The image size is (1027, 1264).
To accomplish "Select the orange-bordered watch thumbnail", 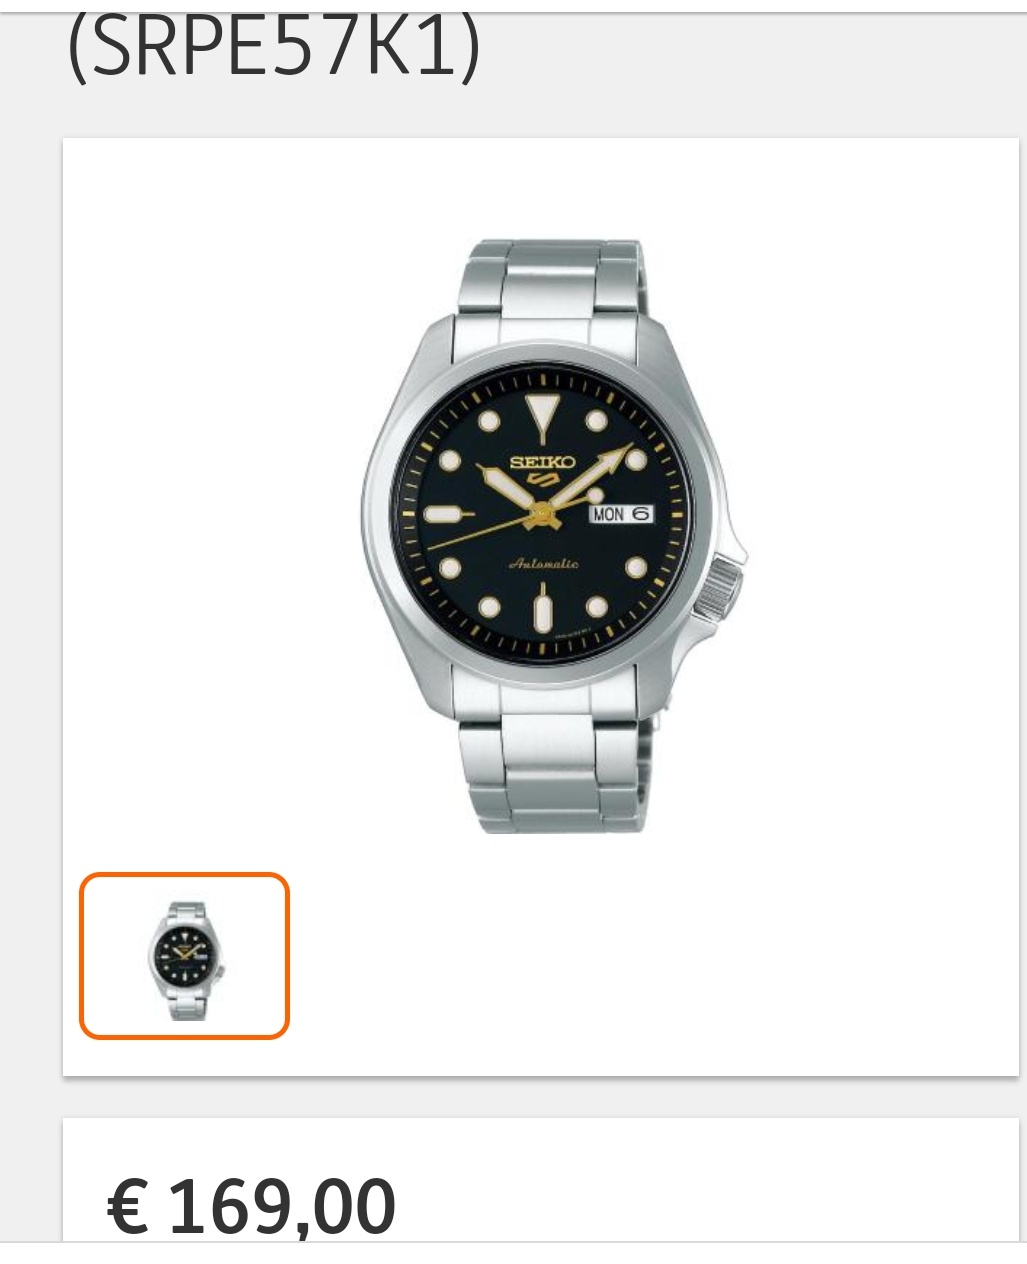I will pyautogui.click(x=184, y=955).
